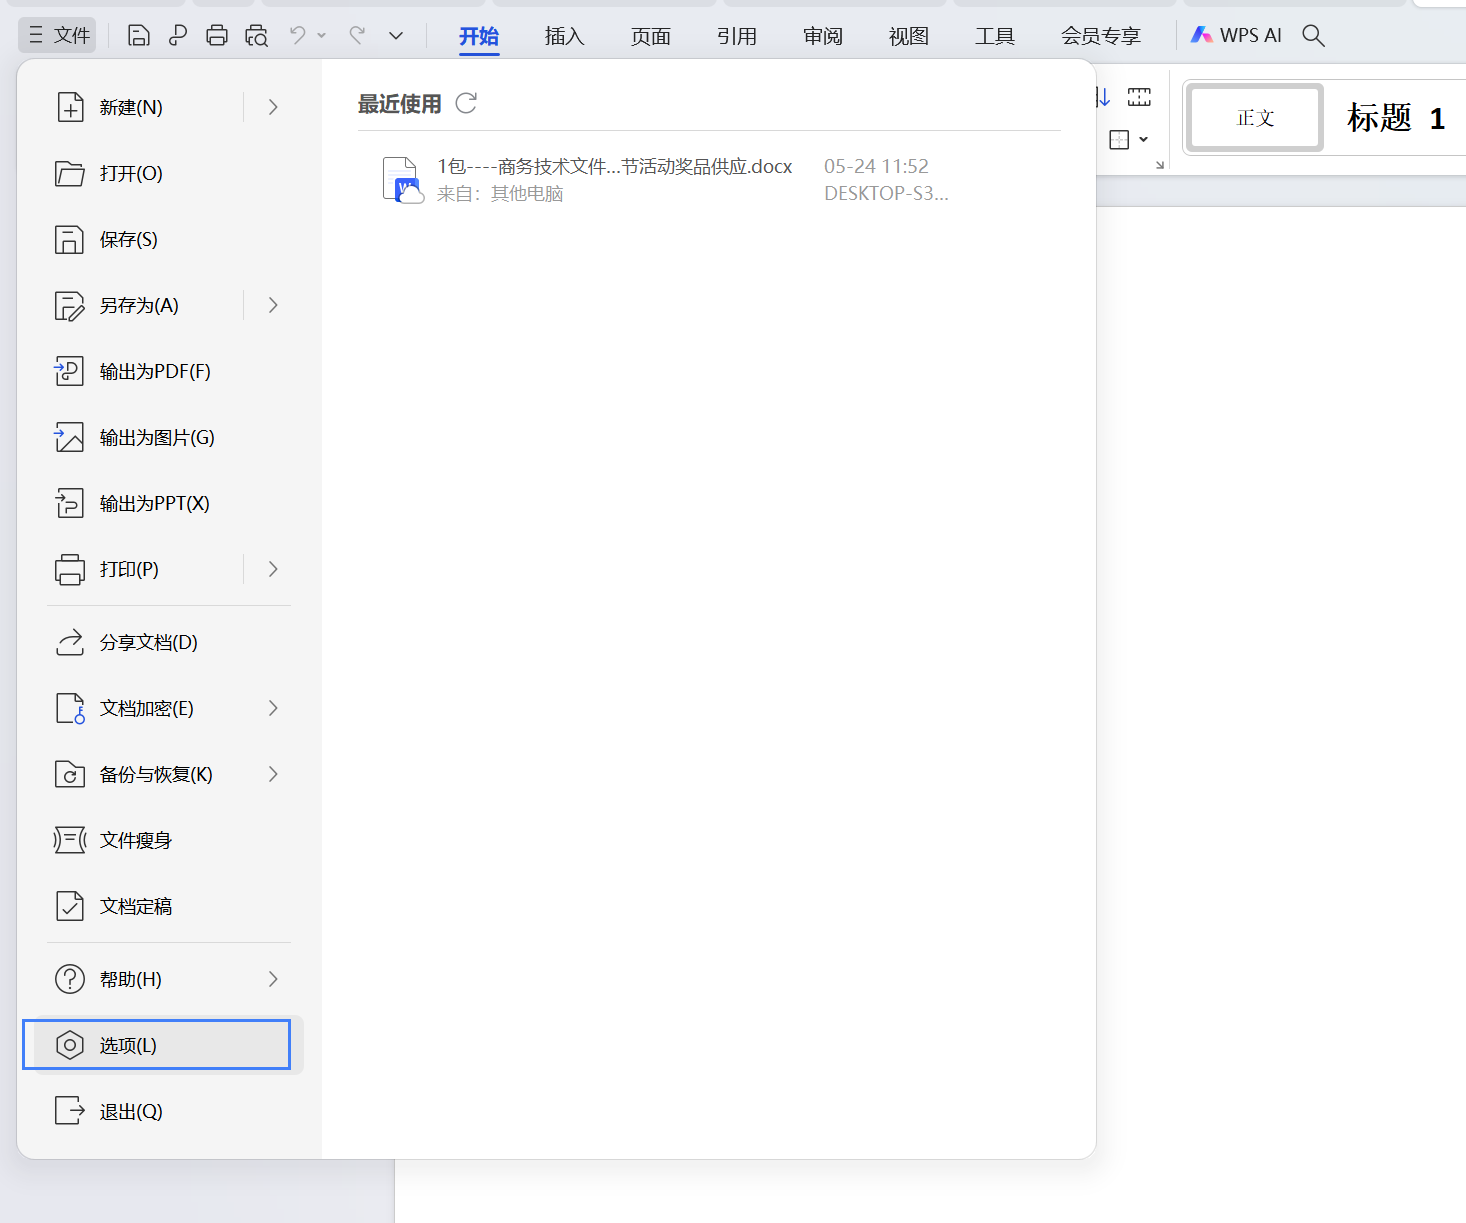This screenshot has width=1466, height=1223.
Task: Click the 帮助(H) question mark icon
Action: pyautogui.click(x=70, y=979)
